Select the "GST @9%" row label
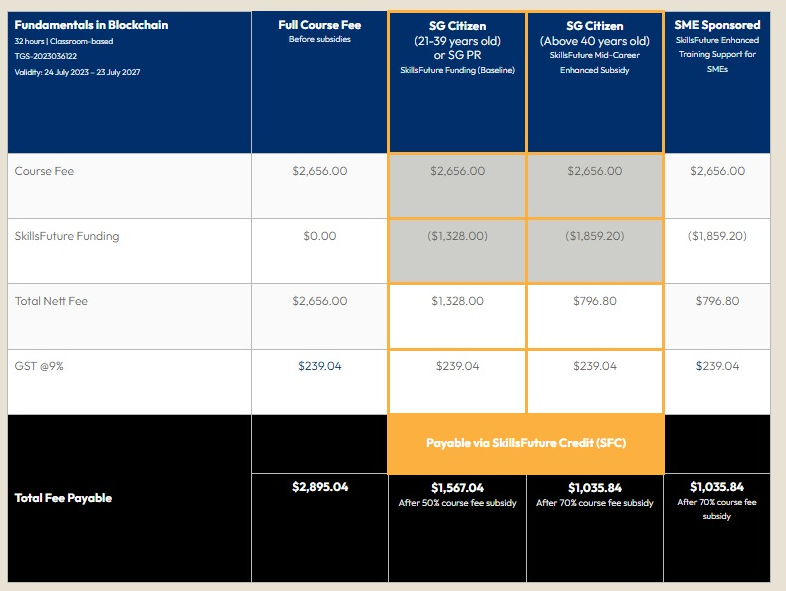The width and height of the screenshot is (786, 591). (38, 366)
